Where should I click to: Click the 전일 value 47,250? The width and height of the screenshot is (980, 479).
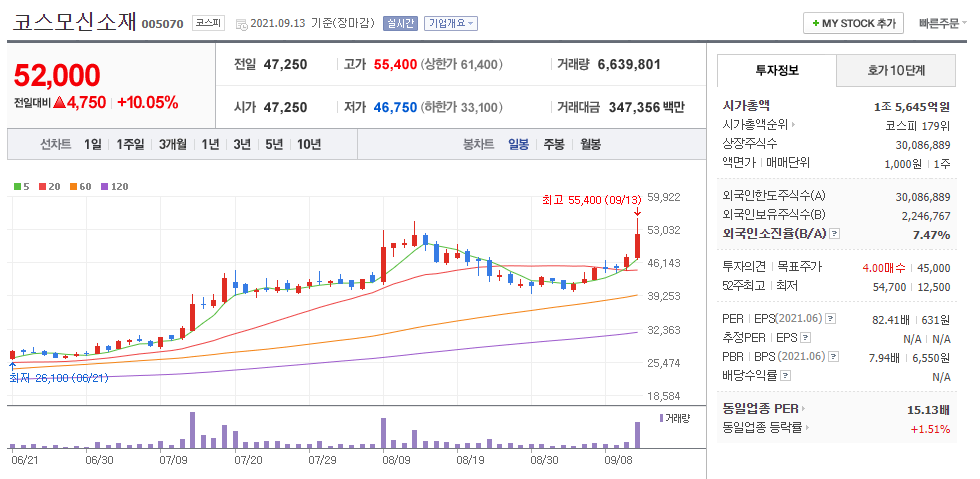click(x=285, y=64)
